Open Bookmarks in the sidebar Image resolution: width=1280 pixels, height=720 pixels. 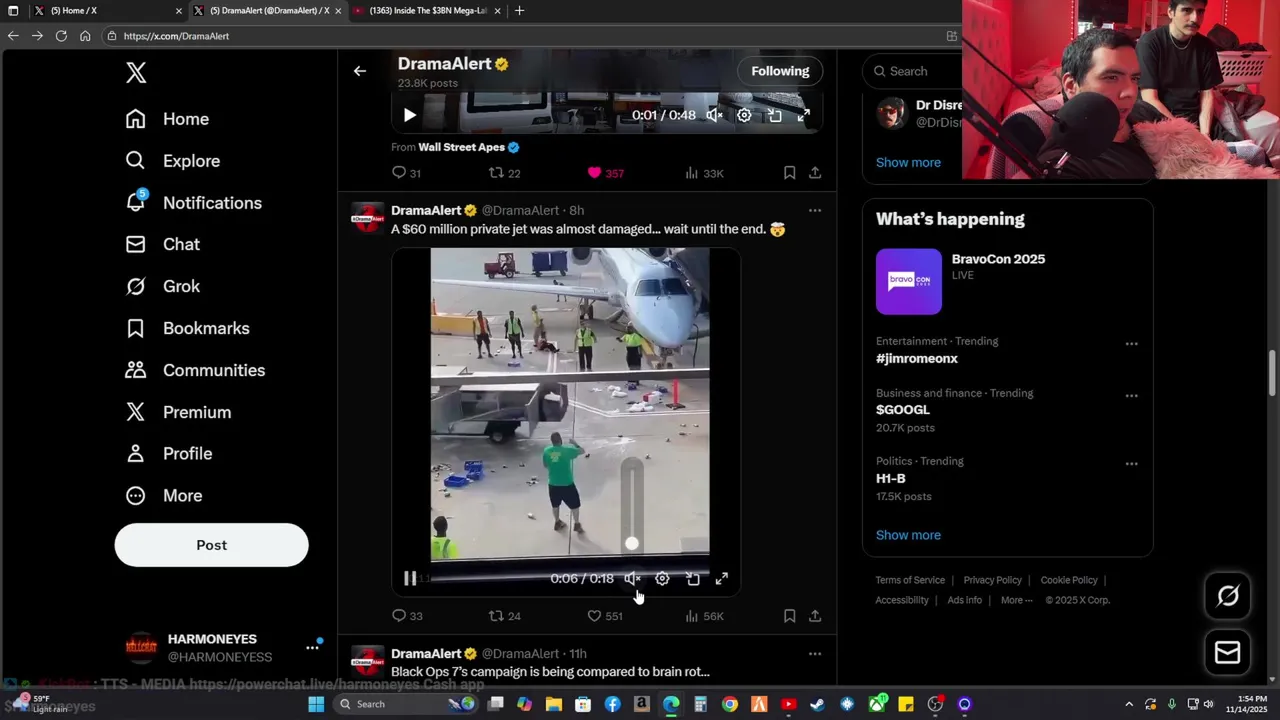tap(187, 328)
